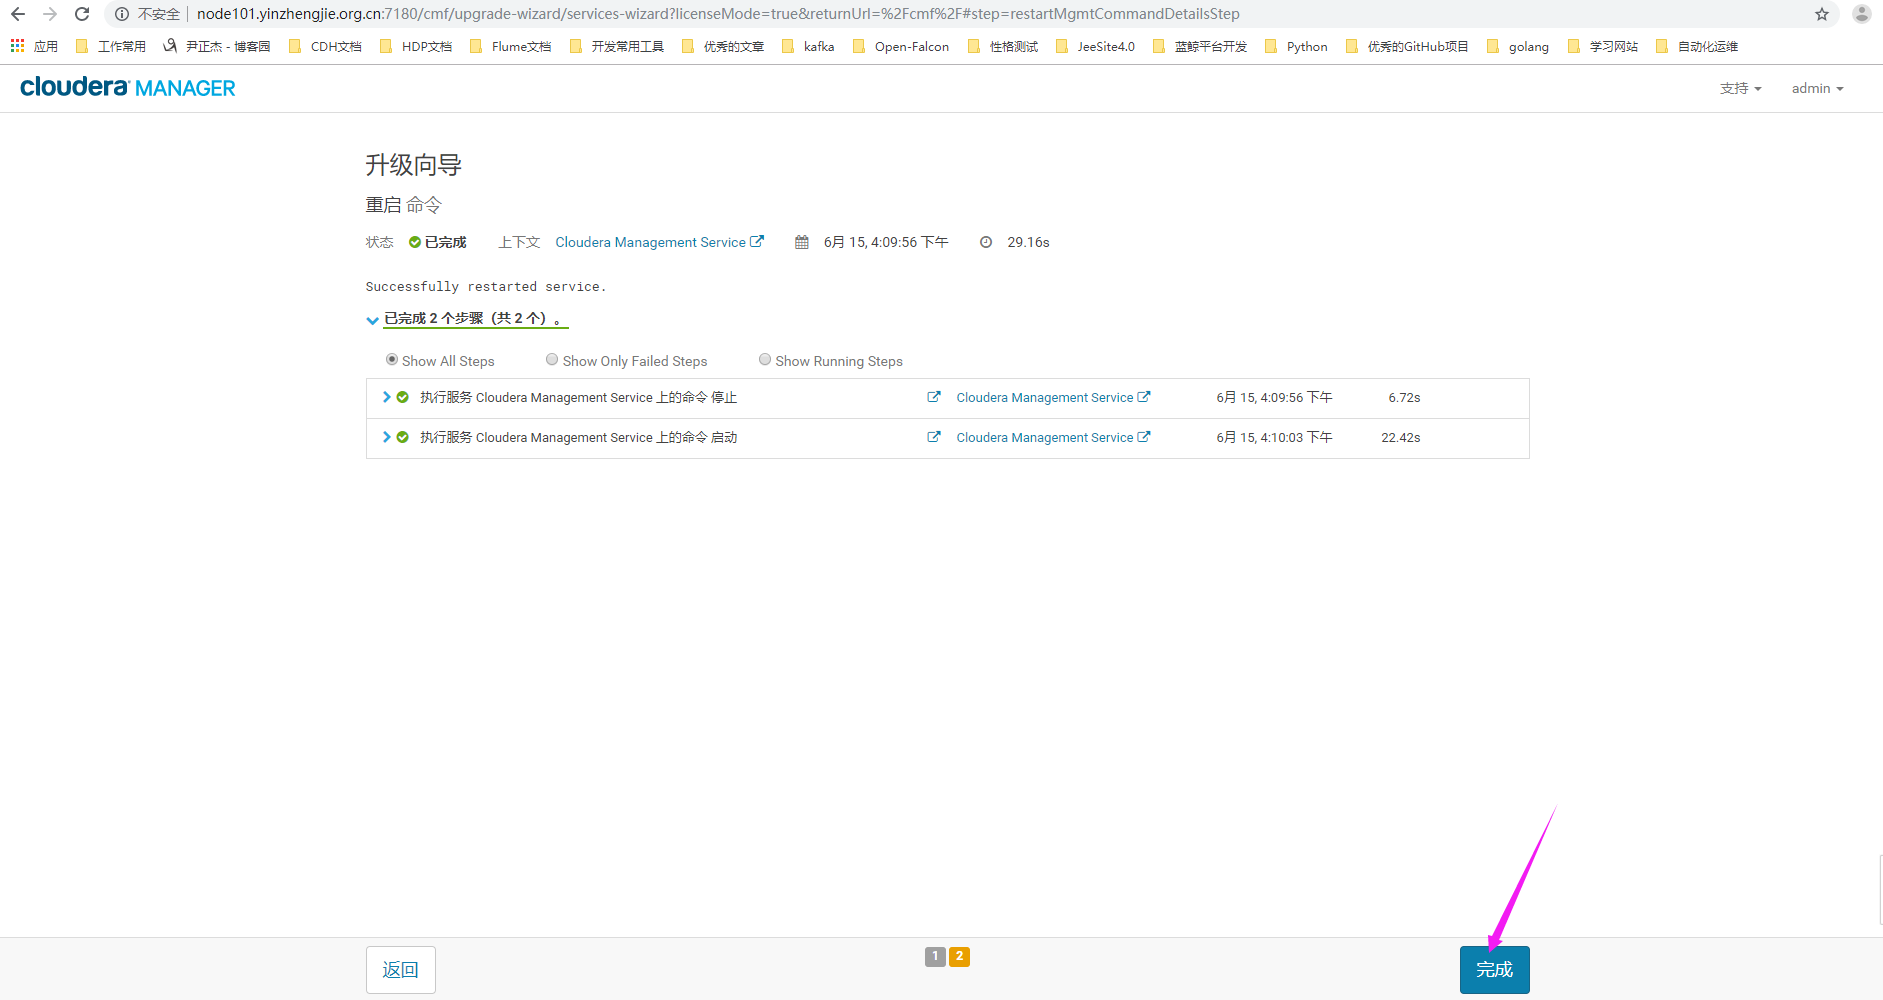The width and height of the screenshot is (1883, 1000).
Task: Click green check status icon for 停止 step
Action: [x=402, y=397]
